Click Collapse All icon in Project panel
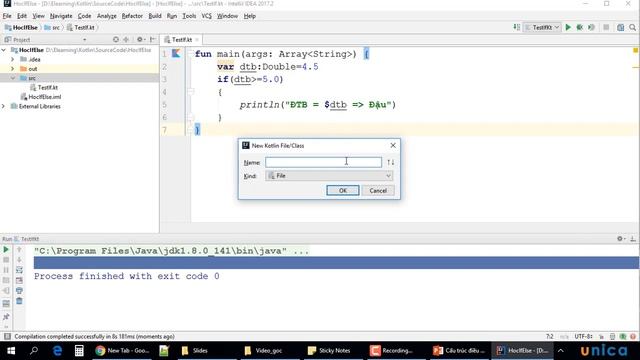Screen dimensions: 640x360 point(126,40)
